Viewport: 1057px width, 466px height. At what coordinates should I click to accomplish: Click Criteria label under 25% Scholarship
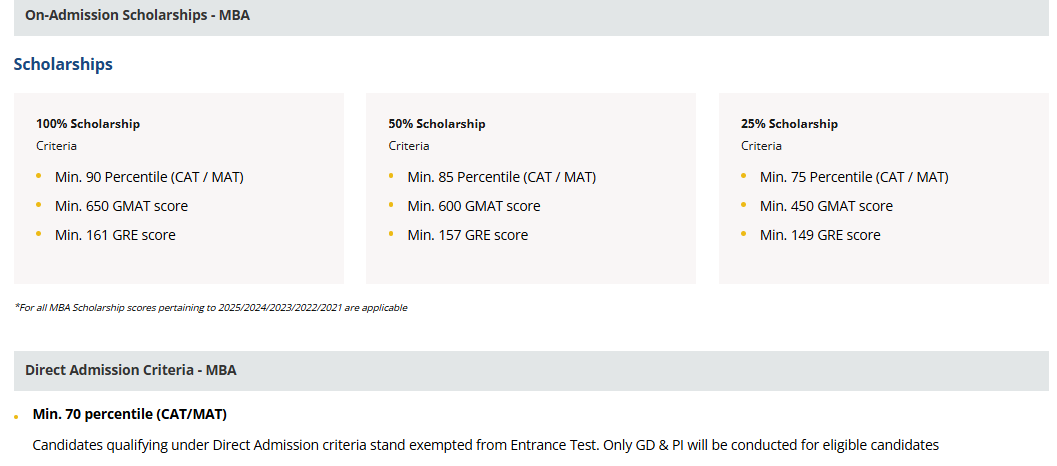[x=761, y=146]
